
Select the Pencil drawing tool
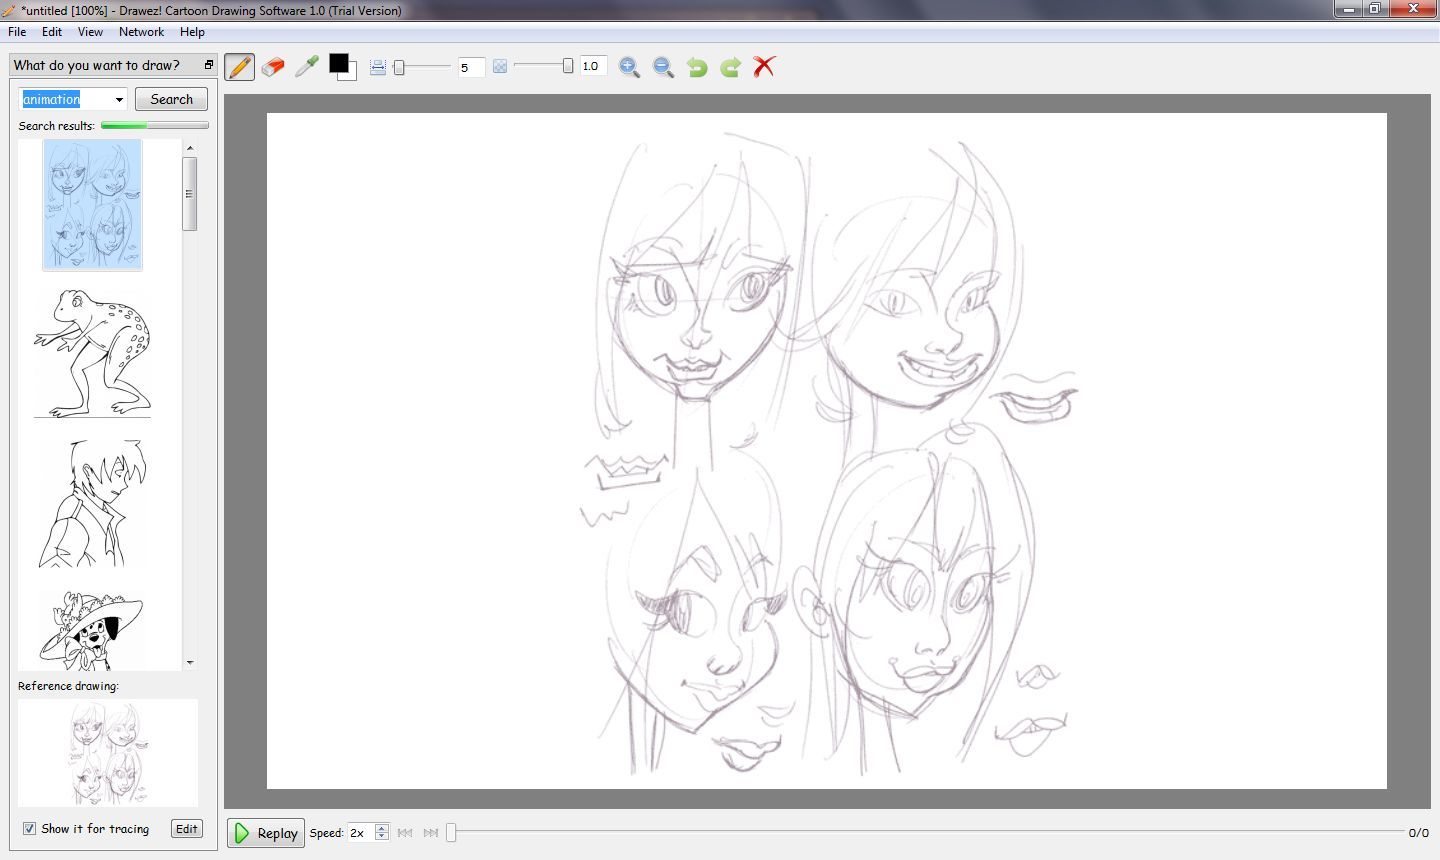tap(239, 67)
